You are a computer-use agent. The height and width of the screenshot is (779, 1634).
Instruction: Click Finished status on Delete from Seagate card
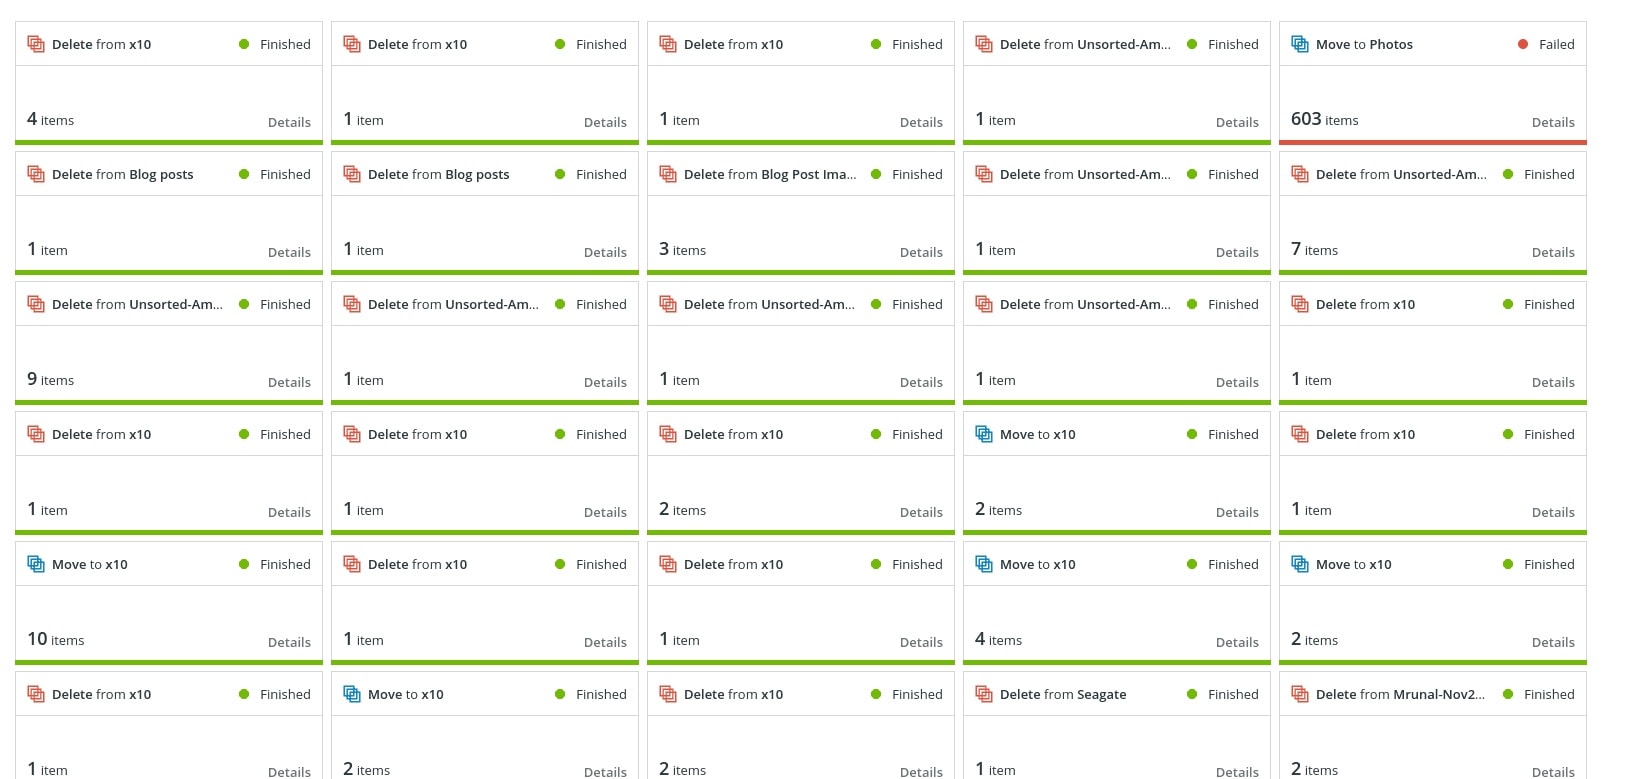1233,694
